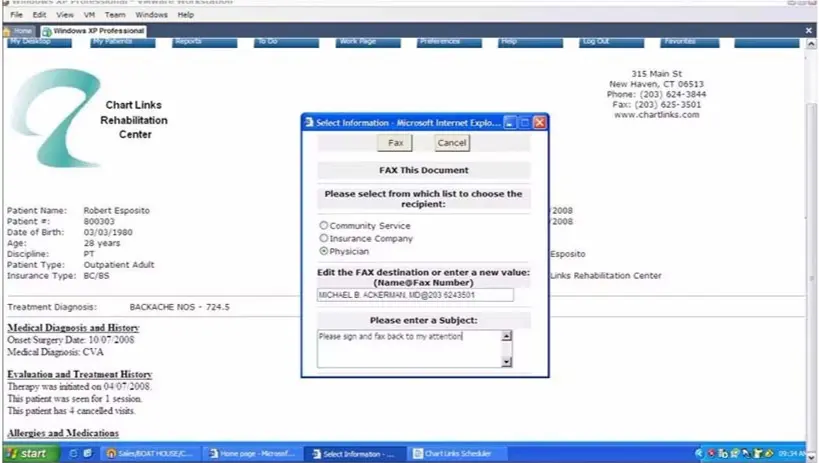Click the Select Information dialog title bar
This screenshot has width=819, height=463.
(x=407, y=123)
